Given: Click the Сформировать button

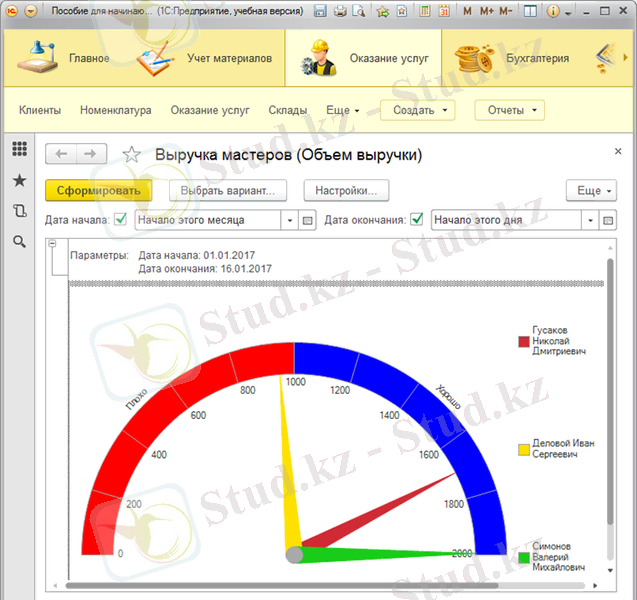Looking at the screenshot, I should (99, 191).
